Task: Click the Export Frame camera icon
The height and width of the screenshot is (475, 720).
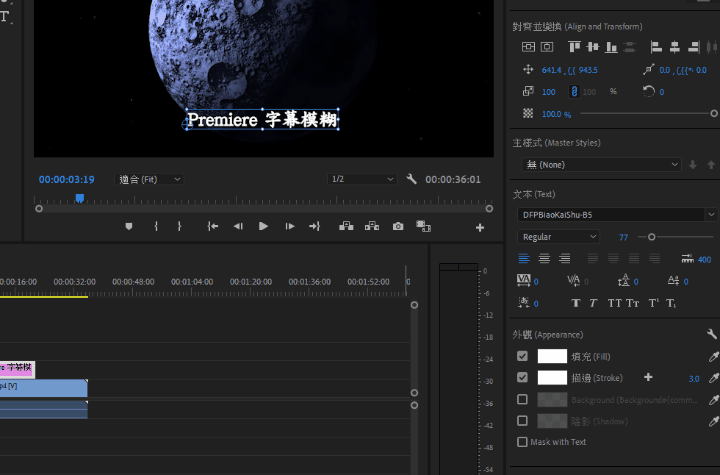Action: tap(398, 227)
